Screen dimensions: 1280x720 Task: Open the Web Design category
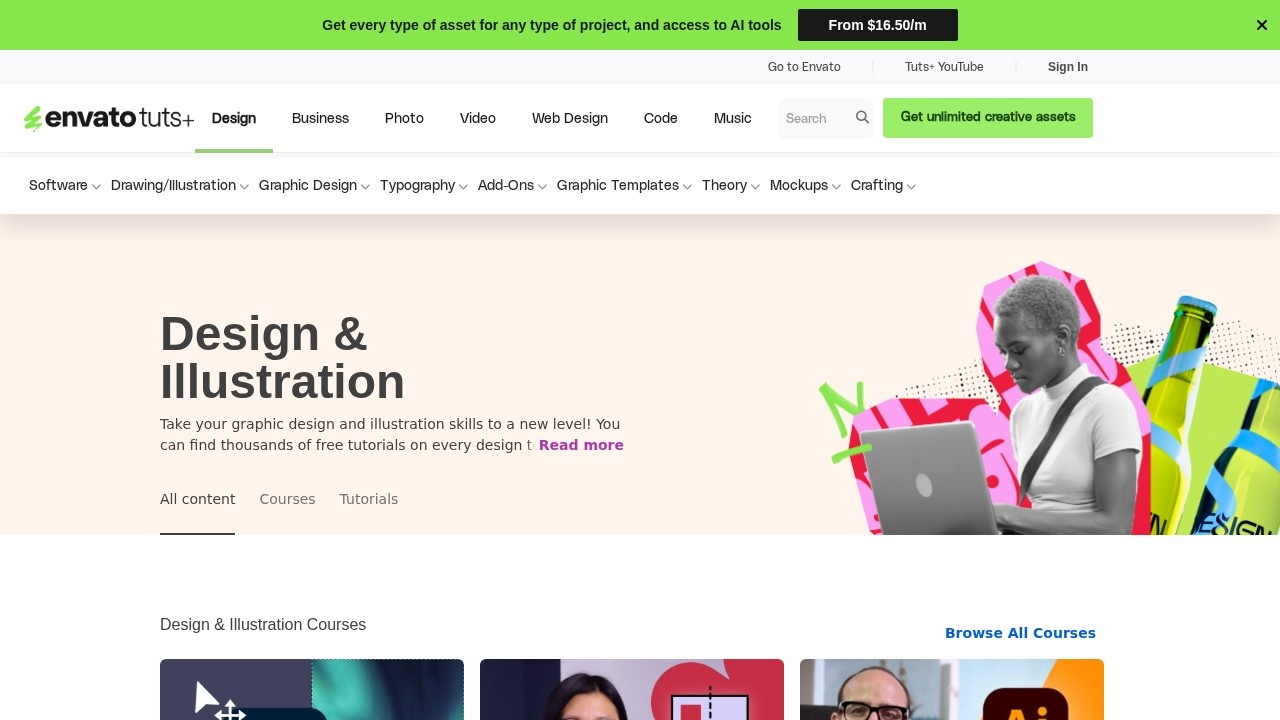coord(570,118)
